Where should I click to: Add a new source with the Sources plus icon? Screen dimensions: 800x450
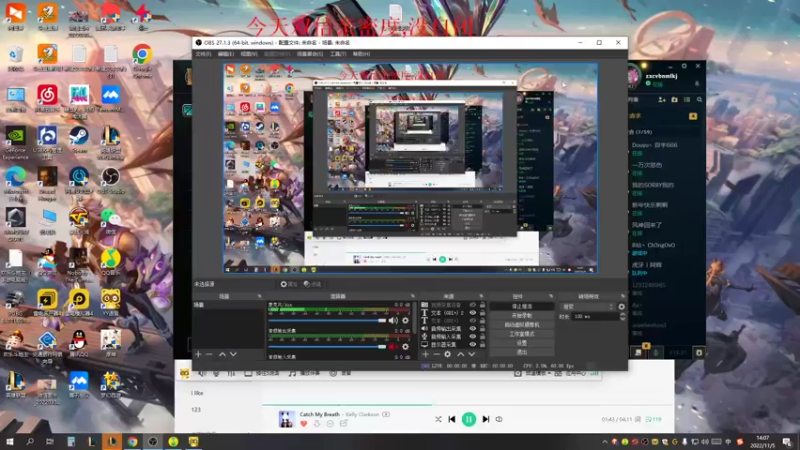tap(426, 354)
